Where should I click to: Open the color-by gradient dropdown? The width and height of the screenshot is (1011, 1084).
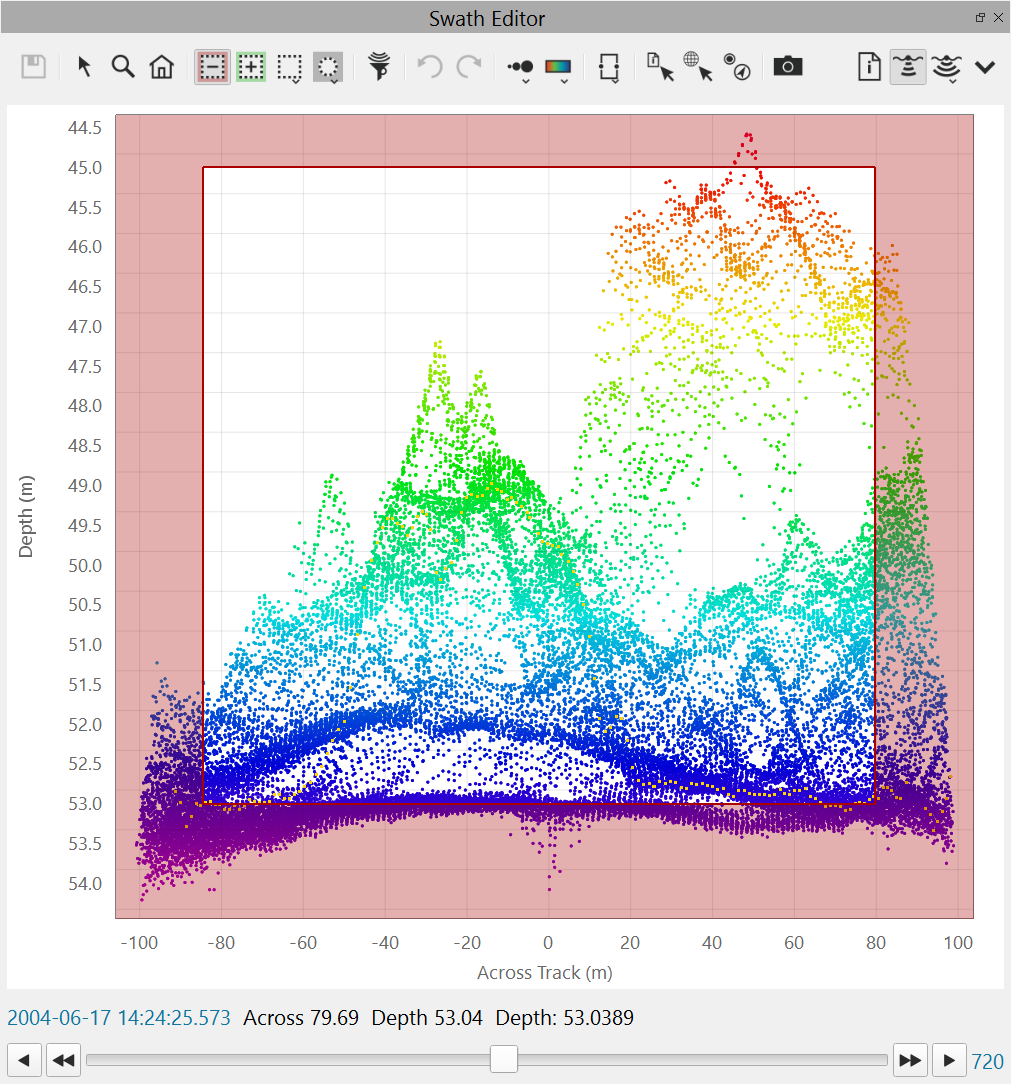pos(558,68)
